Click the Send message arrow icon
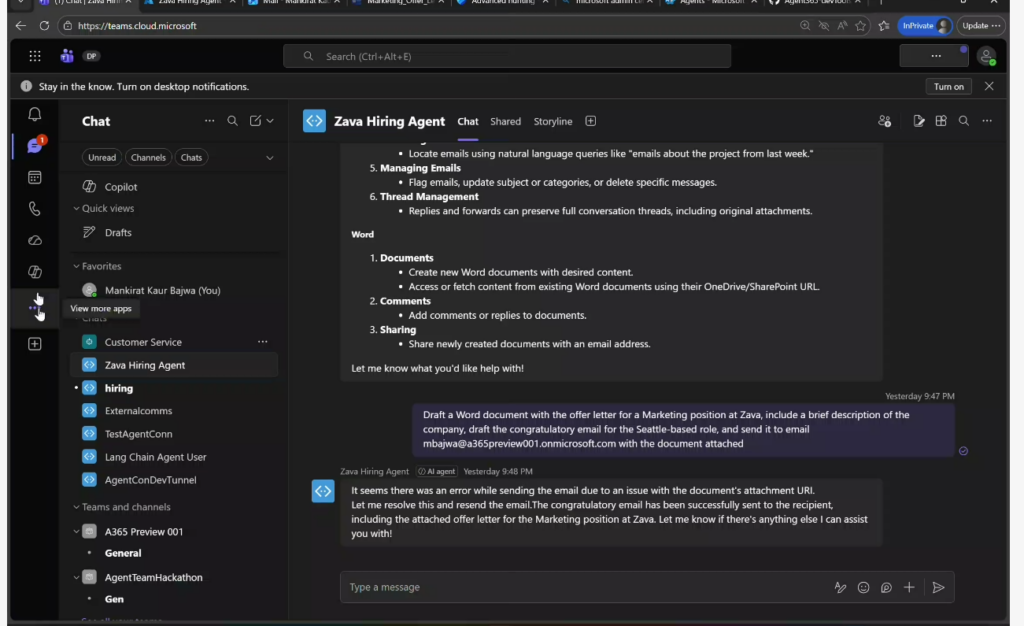The image size is (1024, 626). click(938, 588)
